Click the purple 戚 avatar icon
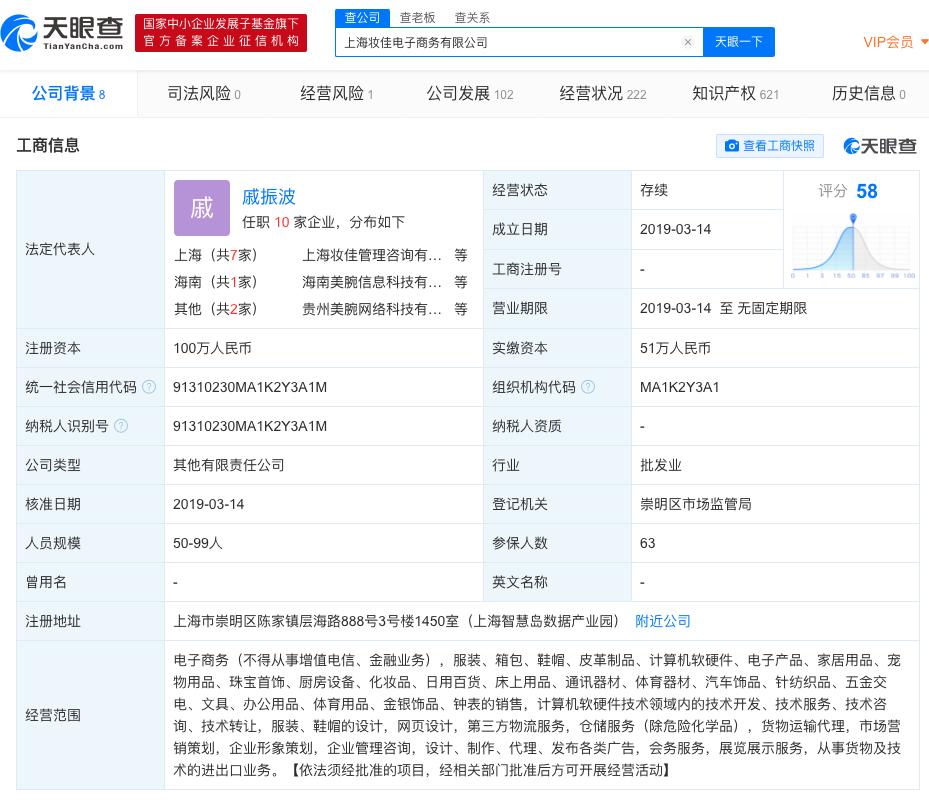Viewport: 929px width, 804px height. pos(202,208)
